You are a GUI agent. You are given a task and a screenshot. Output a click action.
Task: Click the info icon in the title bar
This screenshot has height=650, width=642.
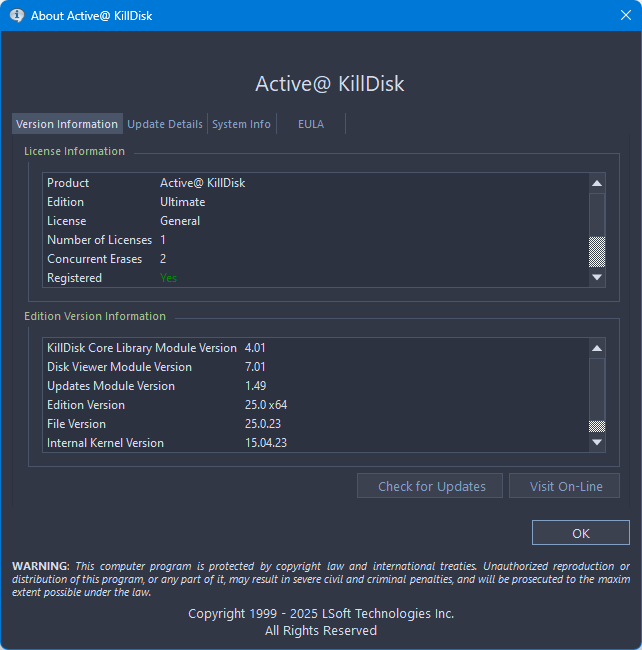pyautogui.click(x=17, y=15)
